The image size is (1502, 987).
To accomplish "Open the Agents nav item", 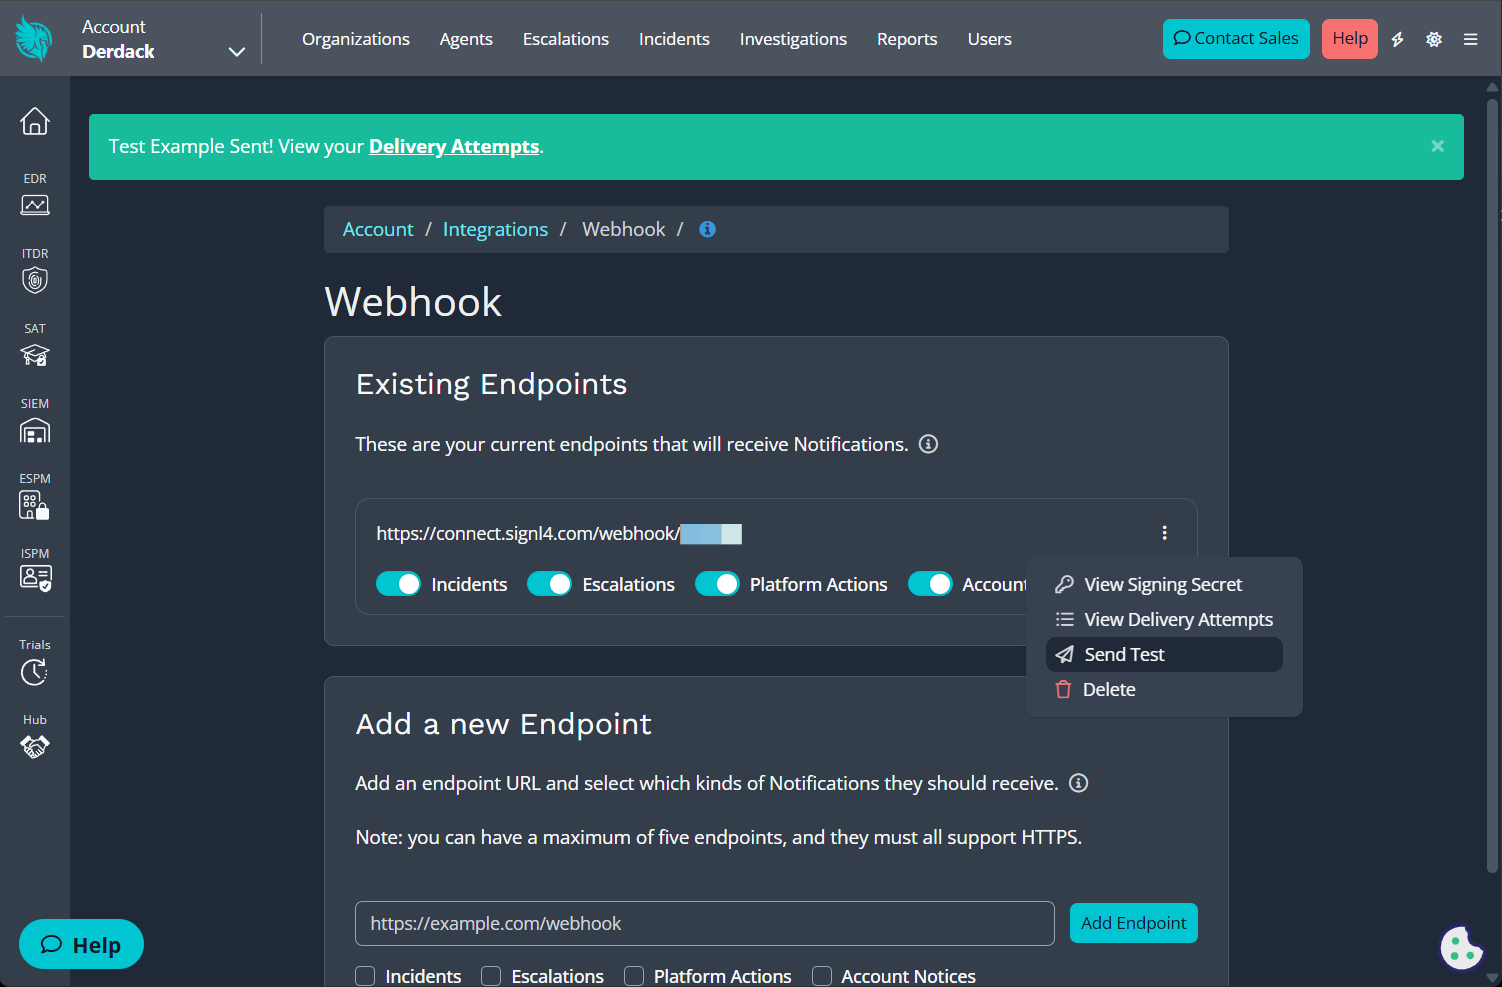I will (x=466, y=39).
